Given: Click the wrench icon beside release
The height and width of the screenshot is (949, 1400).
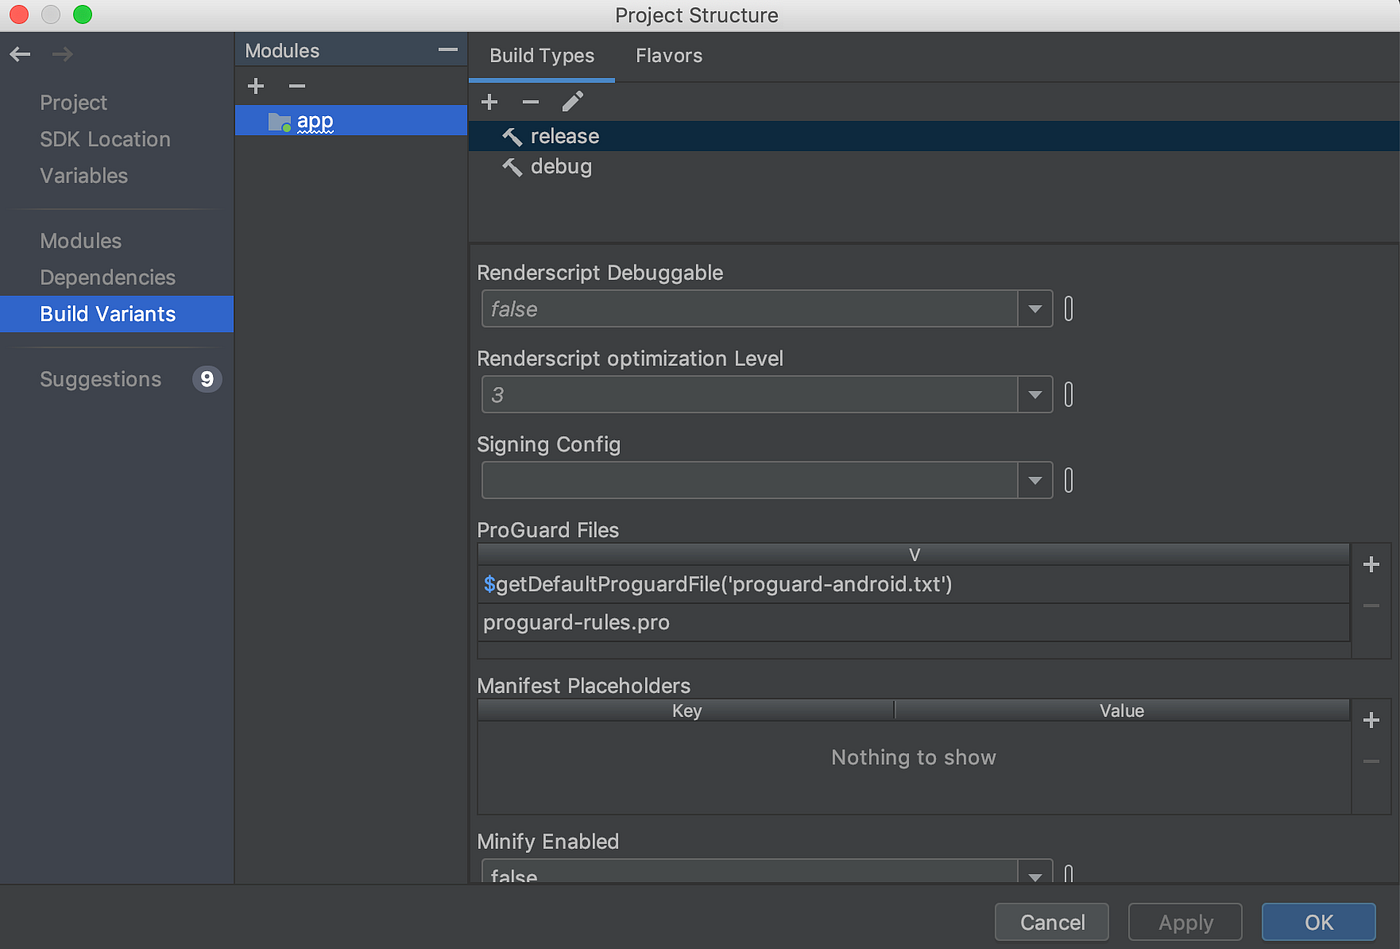Looking at the screenshot, I should tap(512, 136).
